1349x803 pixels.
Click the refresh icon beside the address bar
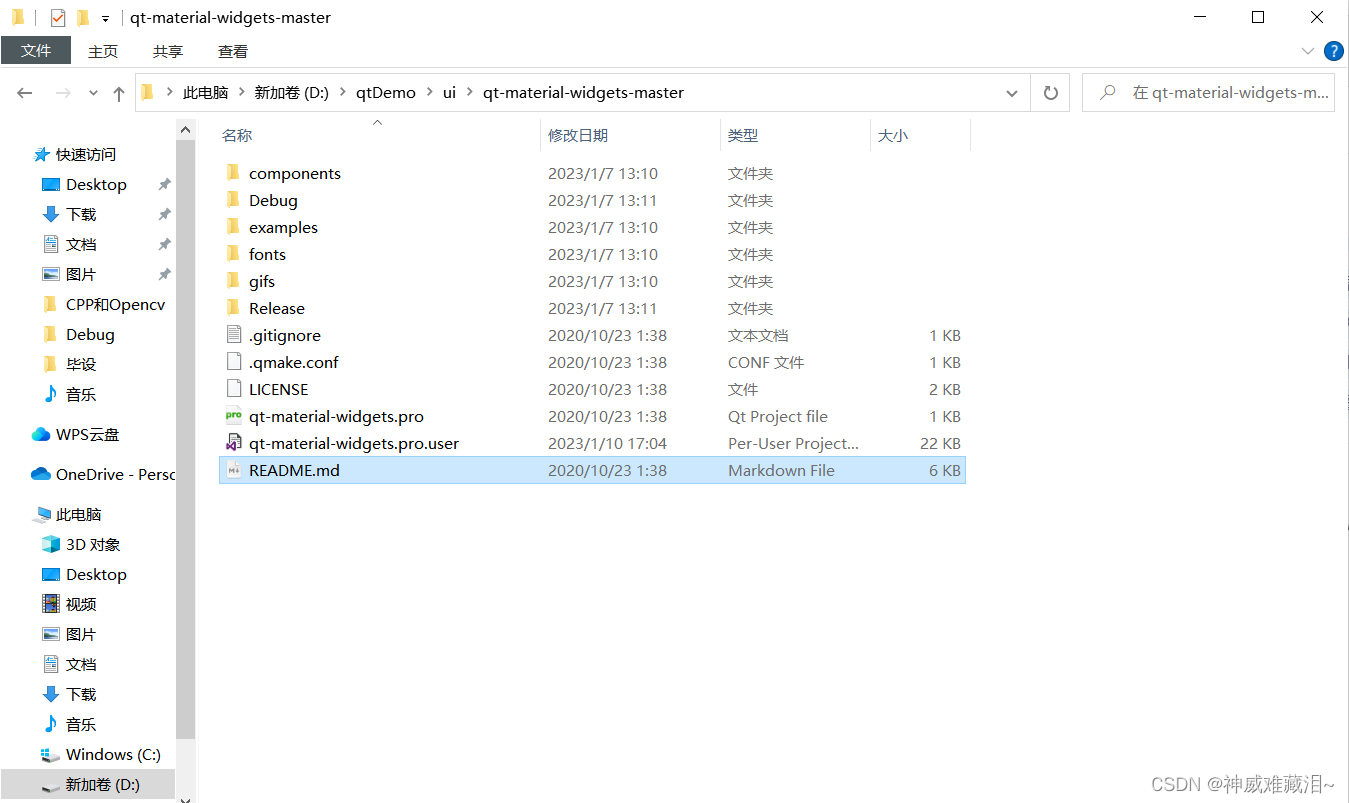(1050, 92)
